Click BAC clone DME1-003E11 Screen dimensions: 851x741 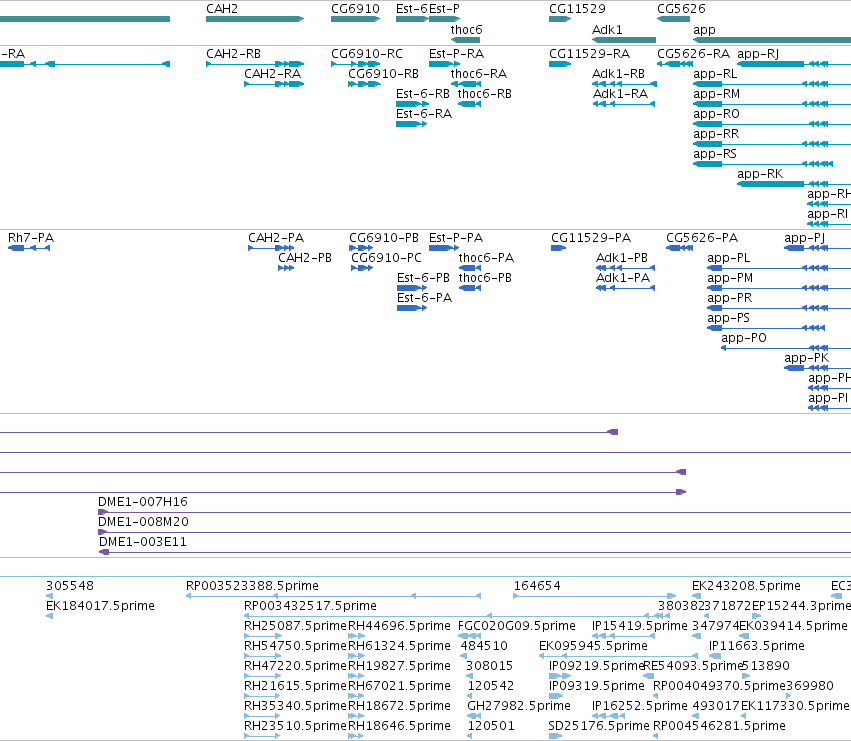pyautogui.click(x=475, y=552)
